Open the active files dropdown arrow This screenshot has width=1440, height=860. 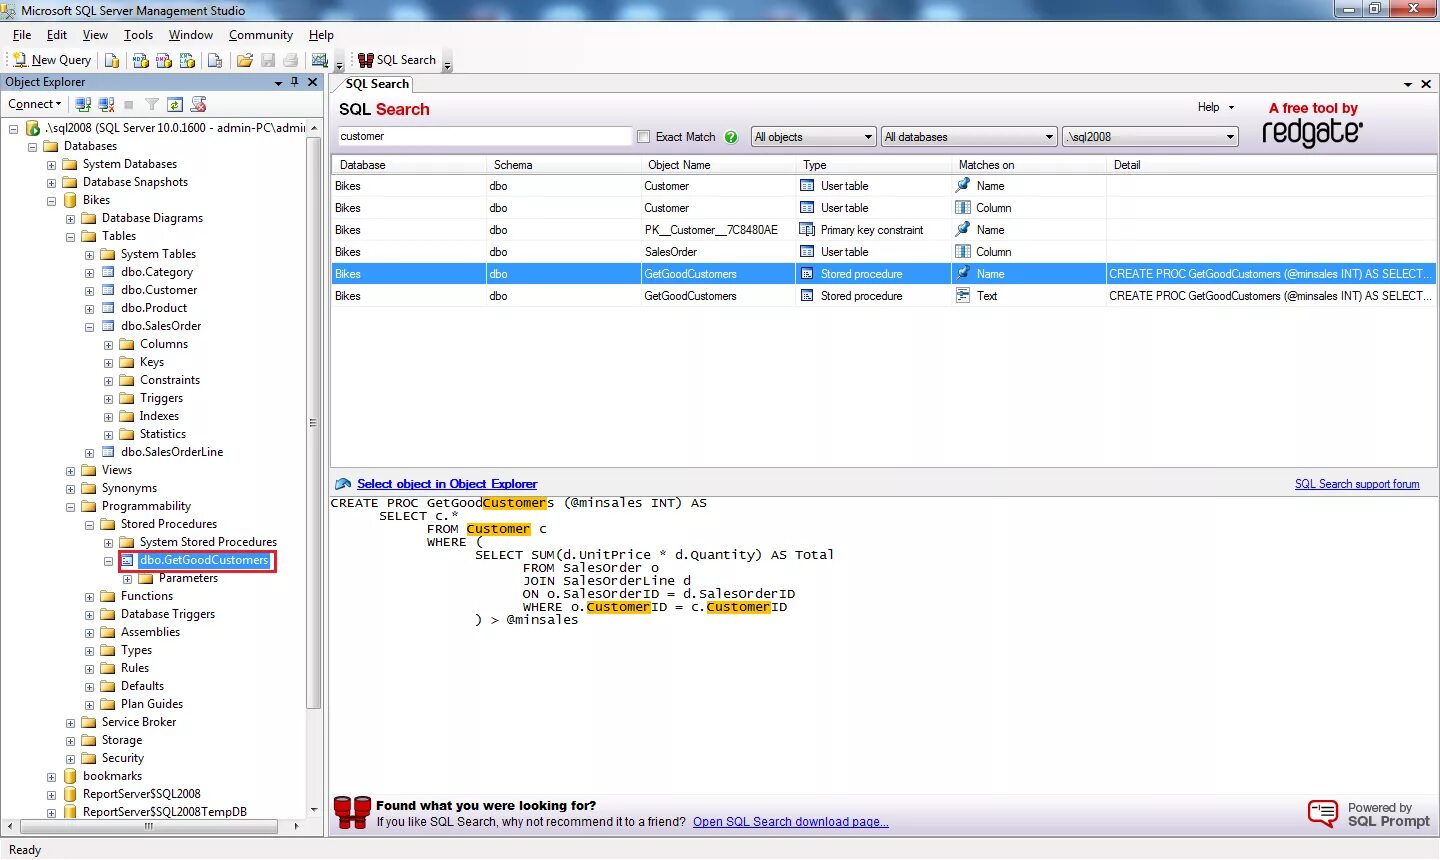tap(1408, 84)
